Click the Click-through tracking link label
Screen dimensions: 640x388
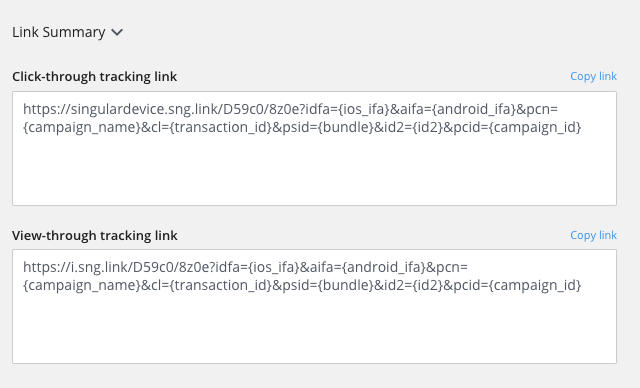[94, 77]
